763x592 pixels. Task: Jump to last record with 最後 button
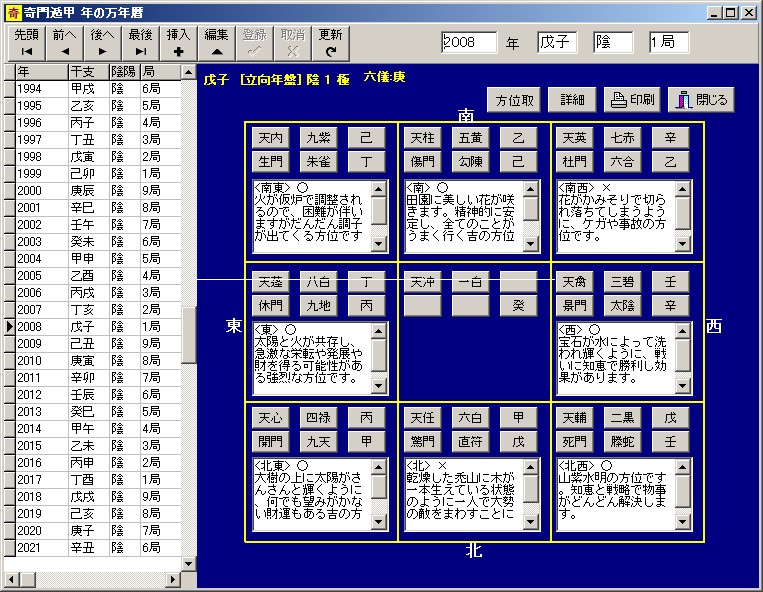pos(141,42)
